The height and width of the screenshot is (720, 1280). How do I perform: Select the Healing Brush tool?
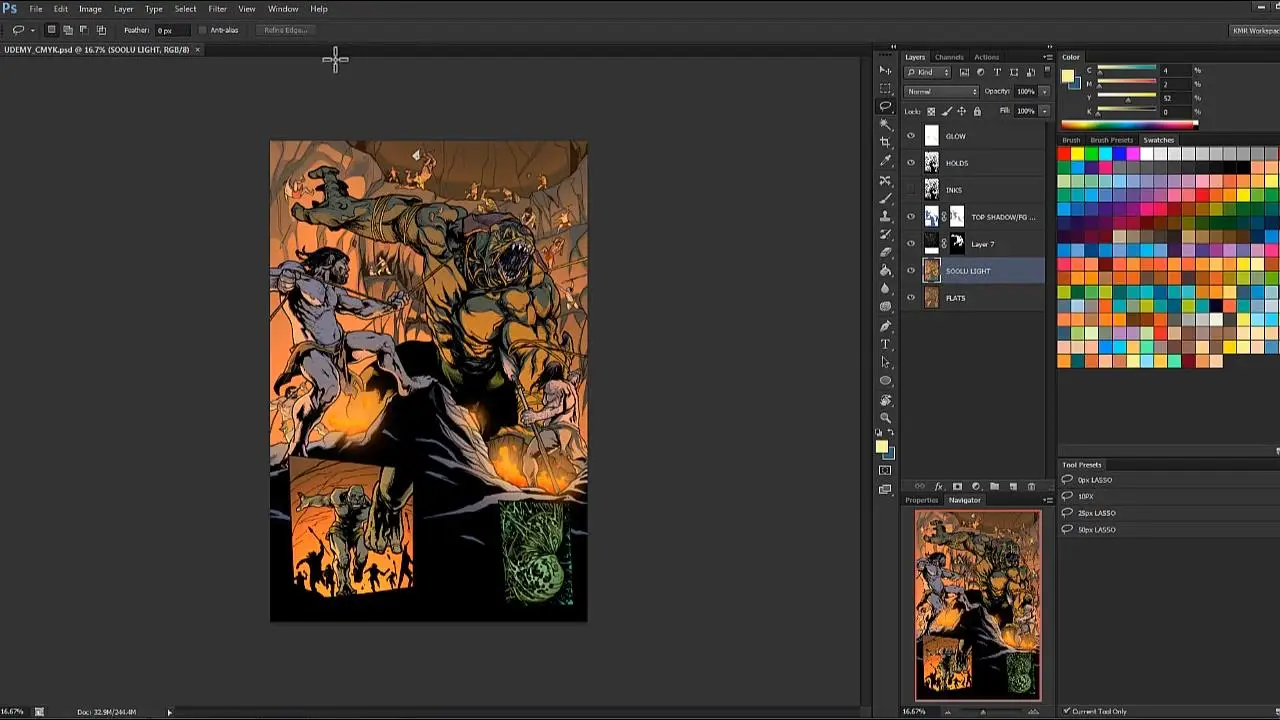tap(885, 180)
